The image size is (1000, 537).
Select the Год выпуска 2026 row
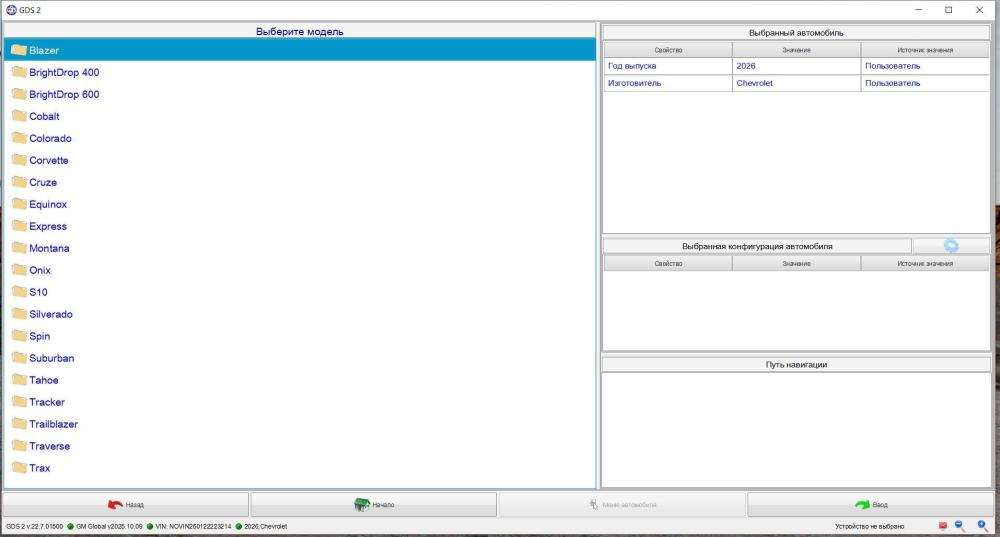(x=797, y=66)
